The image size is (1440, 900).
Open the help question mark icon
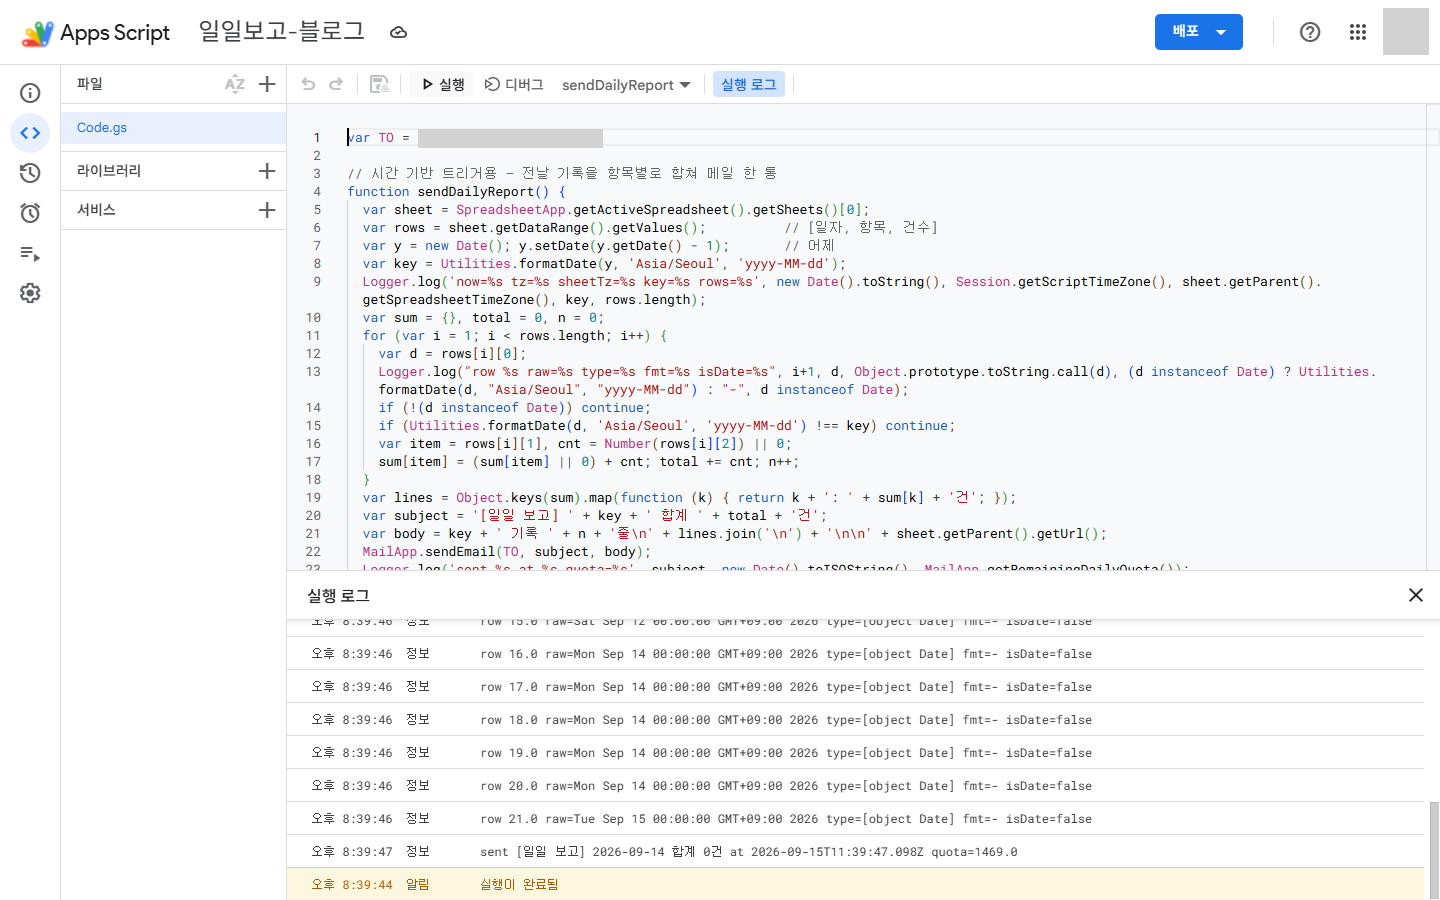[x=1310, y=32]
